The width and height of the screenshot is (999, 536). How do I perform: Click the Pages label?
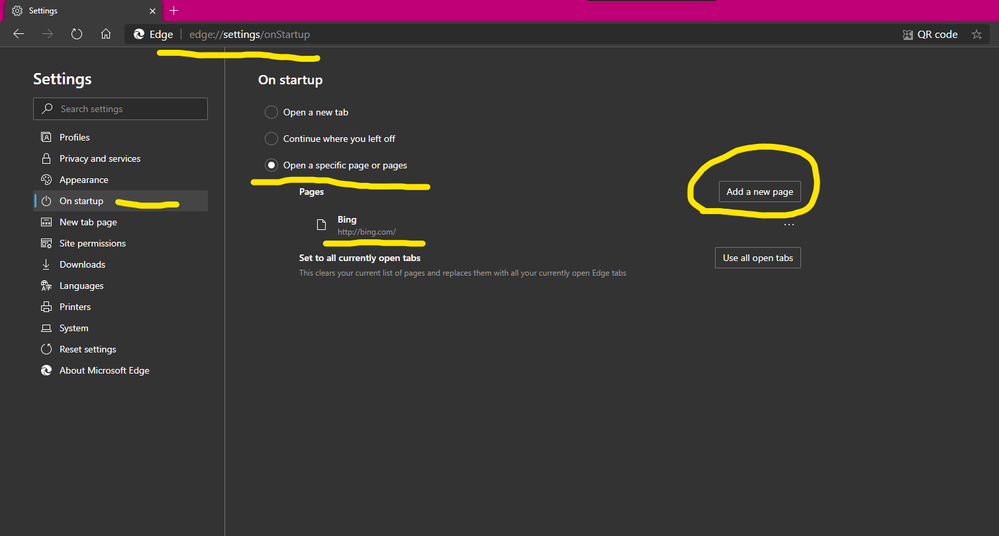(x=311, y=192)
